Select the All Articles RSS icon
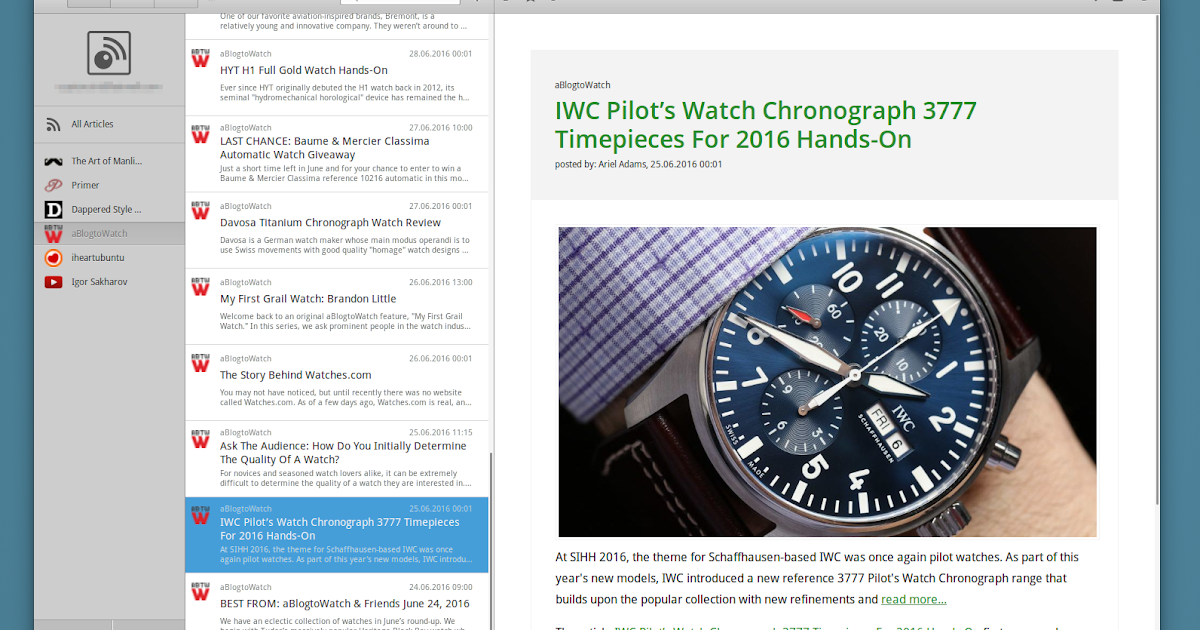 click(x=53, y=124)
